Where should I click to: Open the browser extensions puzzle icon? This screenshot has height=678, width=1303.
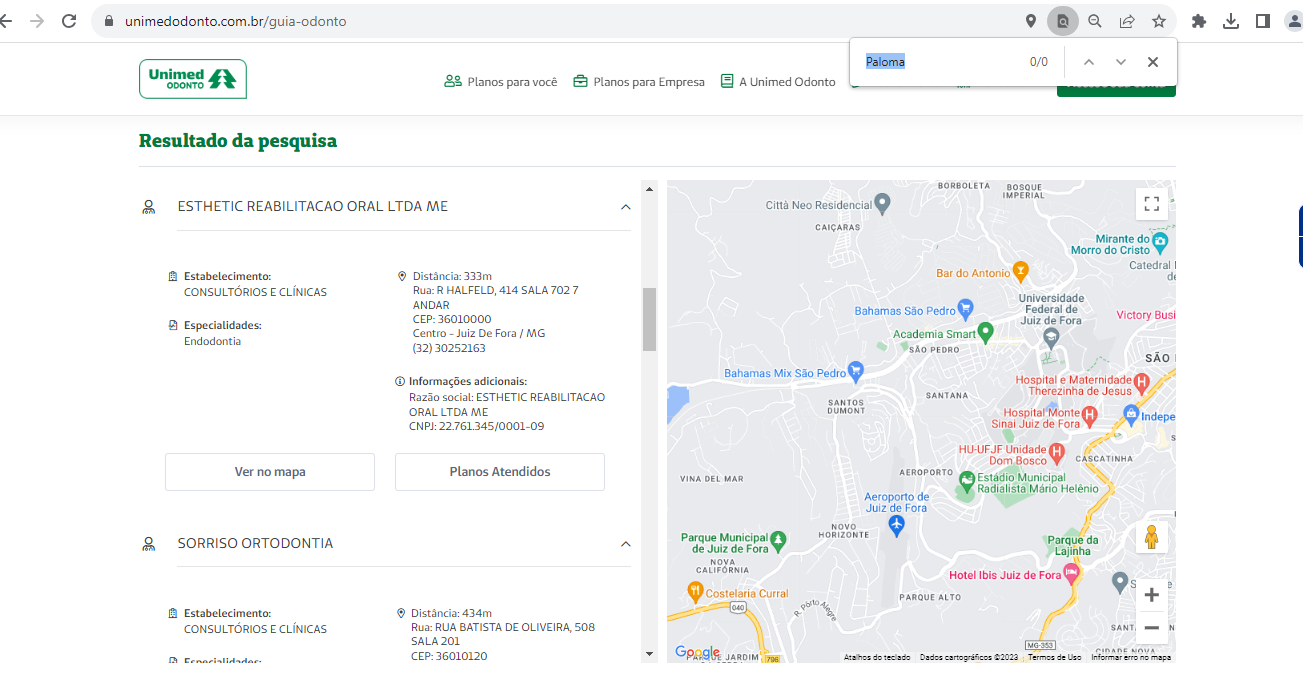(1199, 21)
